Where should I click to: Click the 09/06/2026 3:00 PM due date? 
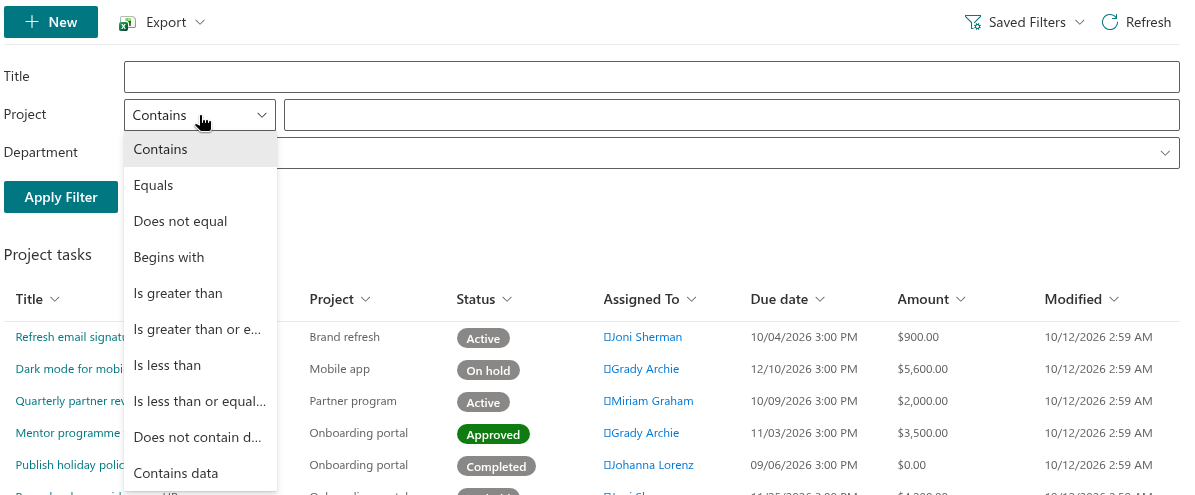[804, 465]
